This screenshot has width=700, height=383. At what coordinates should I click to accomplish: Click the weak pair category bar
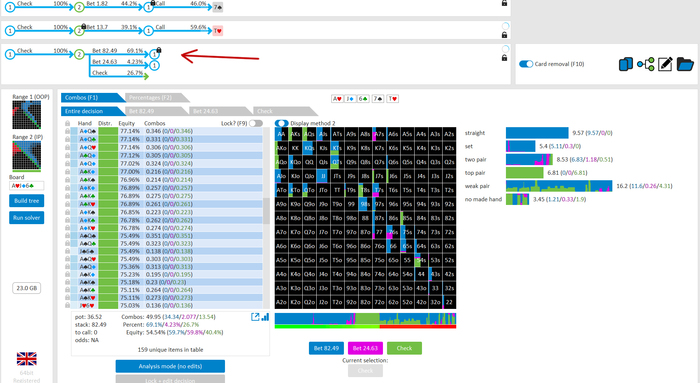point(559,186)
